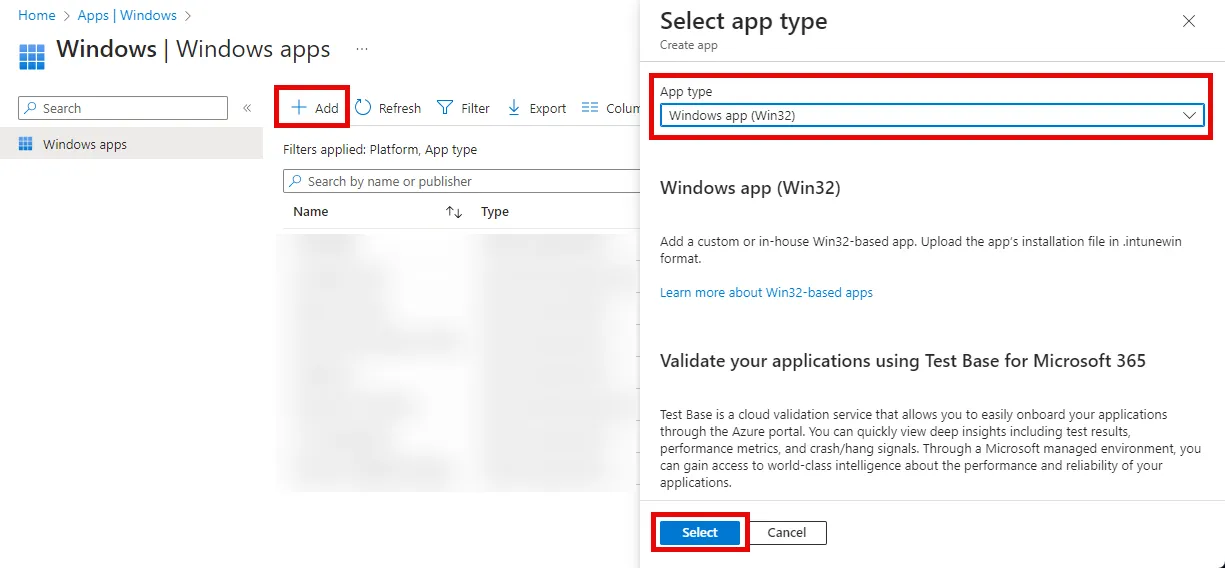Open the Filter option in toolbar
The image size is (1225, 568).
click(x=464, y=108)
